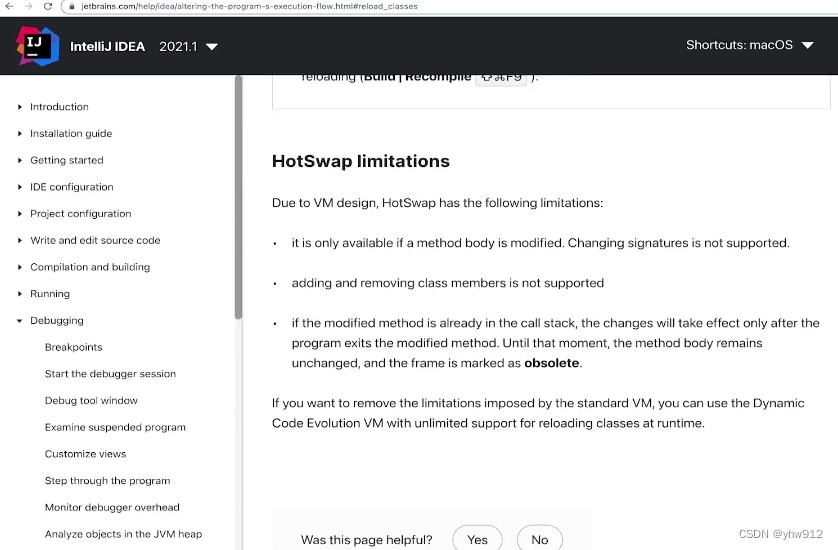Open Compilation and building topic
The height and width of the screenshot is (550, 838).
coord(90,267)
